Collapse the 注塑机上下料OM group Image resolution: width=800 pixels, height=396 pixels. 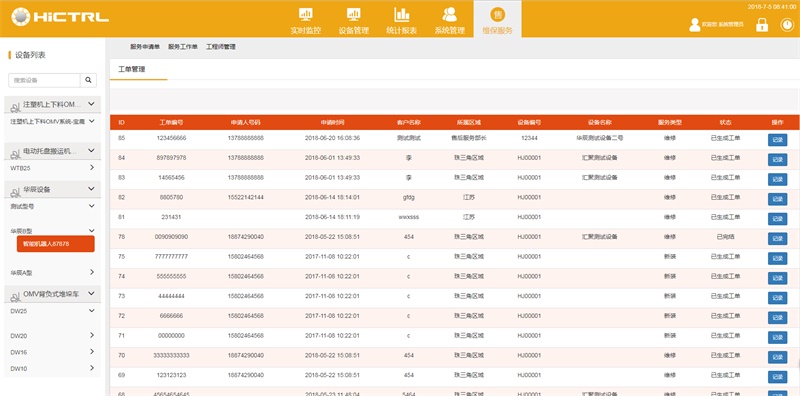[91, 104]
